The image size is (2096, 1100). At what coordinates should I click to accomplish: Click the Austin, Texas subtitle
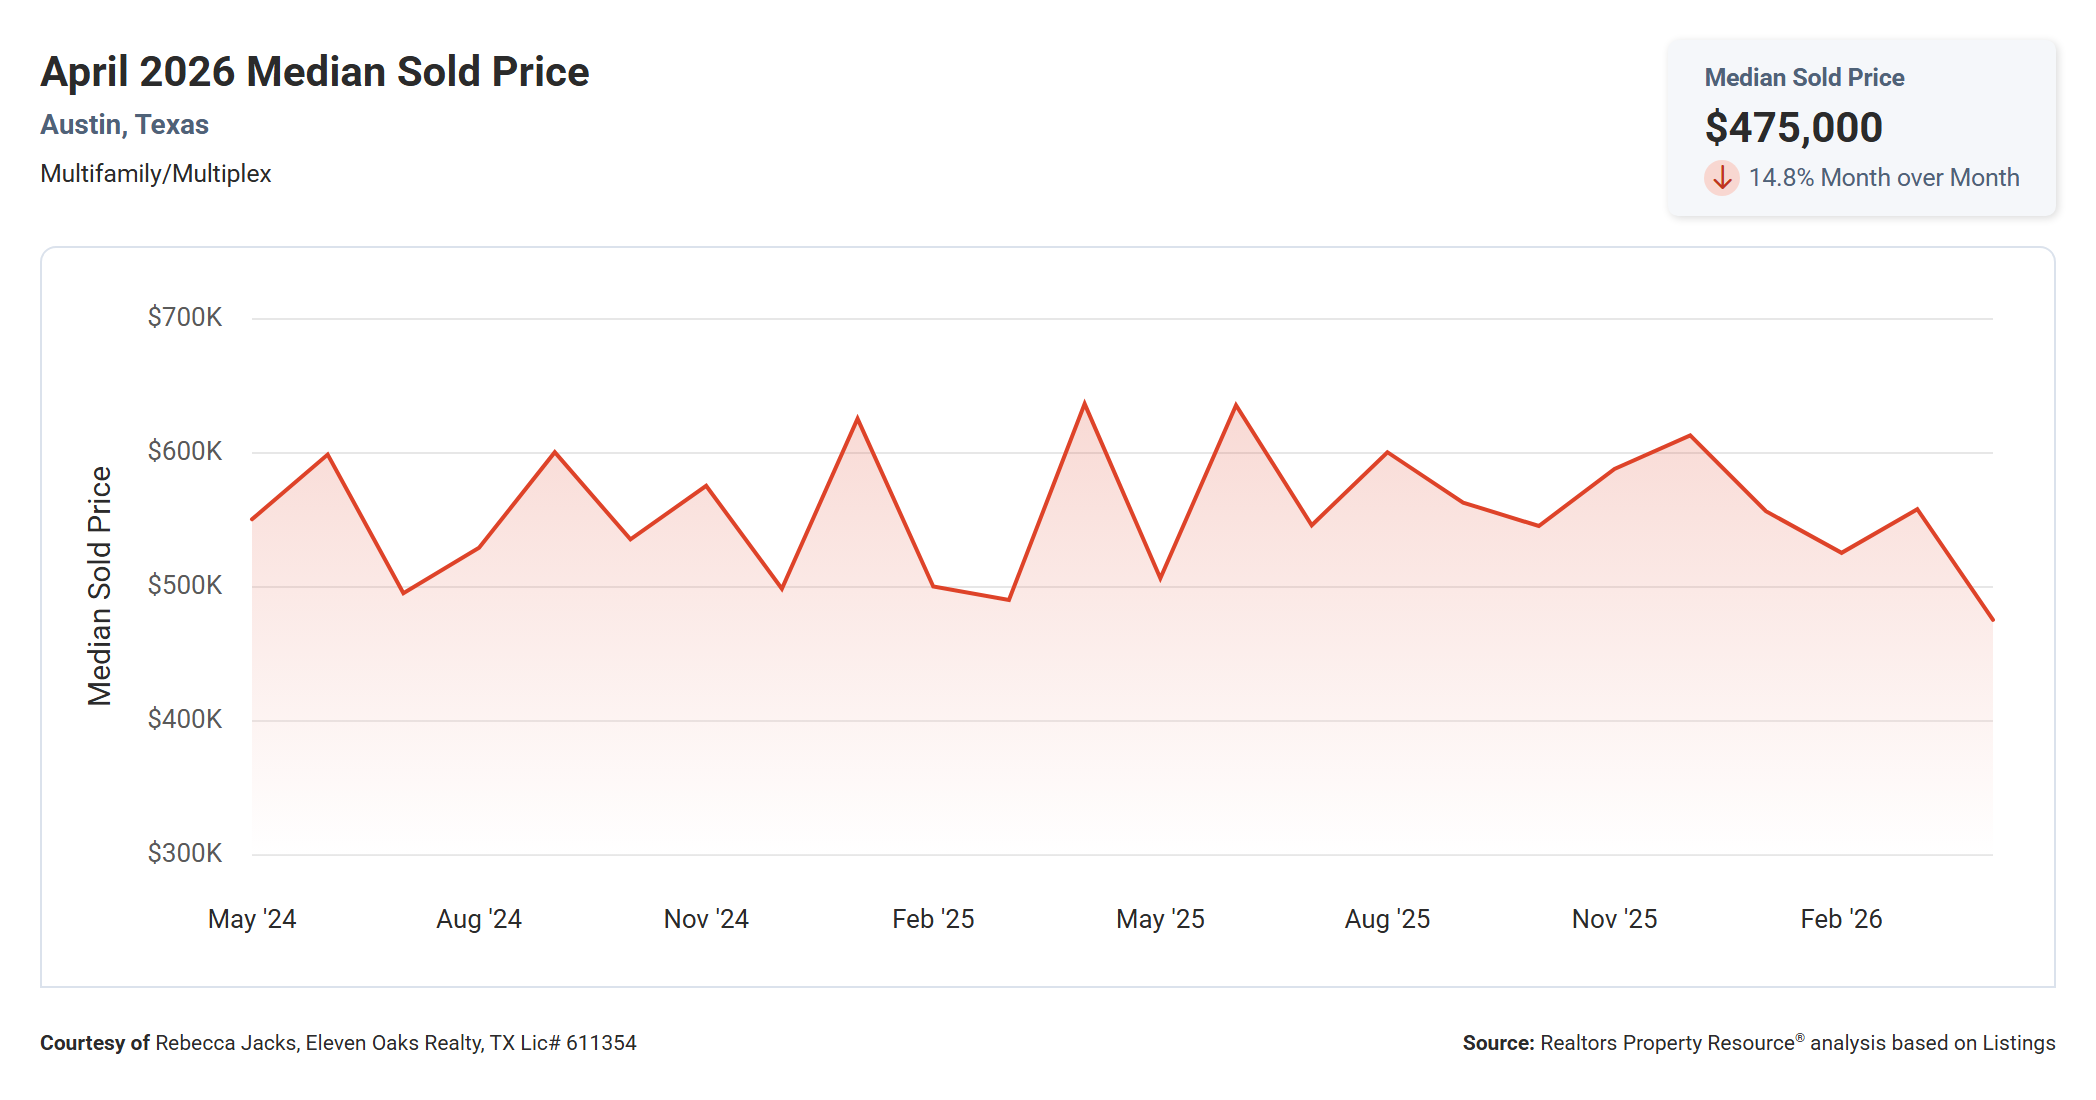(x=125, y=125)
